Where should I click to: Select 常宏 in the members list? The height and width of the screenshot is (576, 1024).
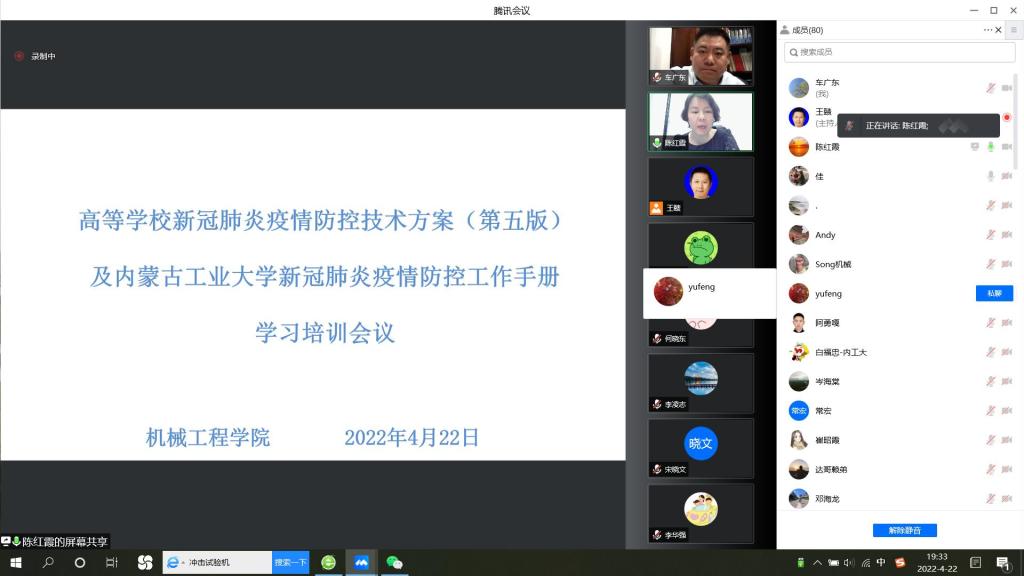[823, 411]
